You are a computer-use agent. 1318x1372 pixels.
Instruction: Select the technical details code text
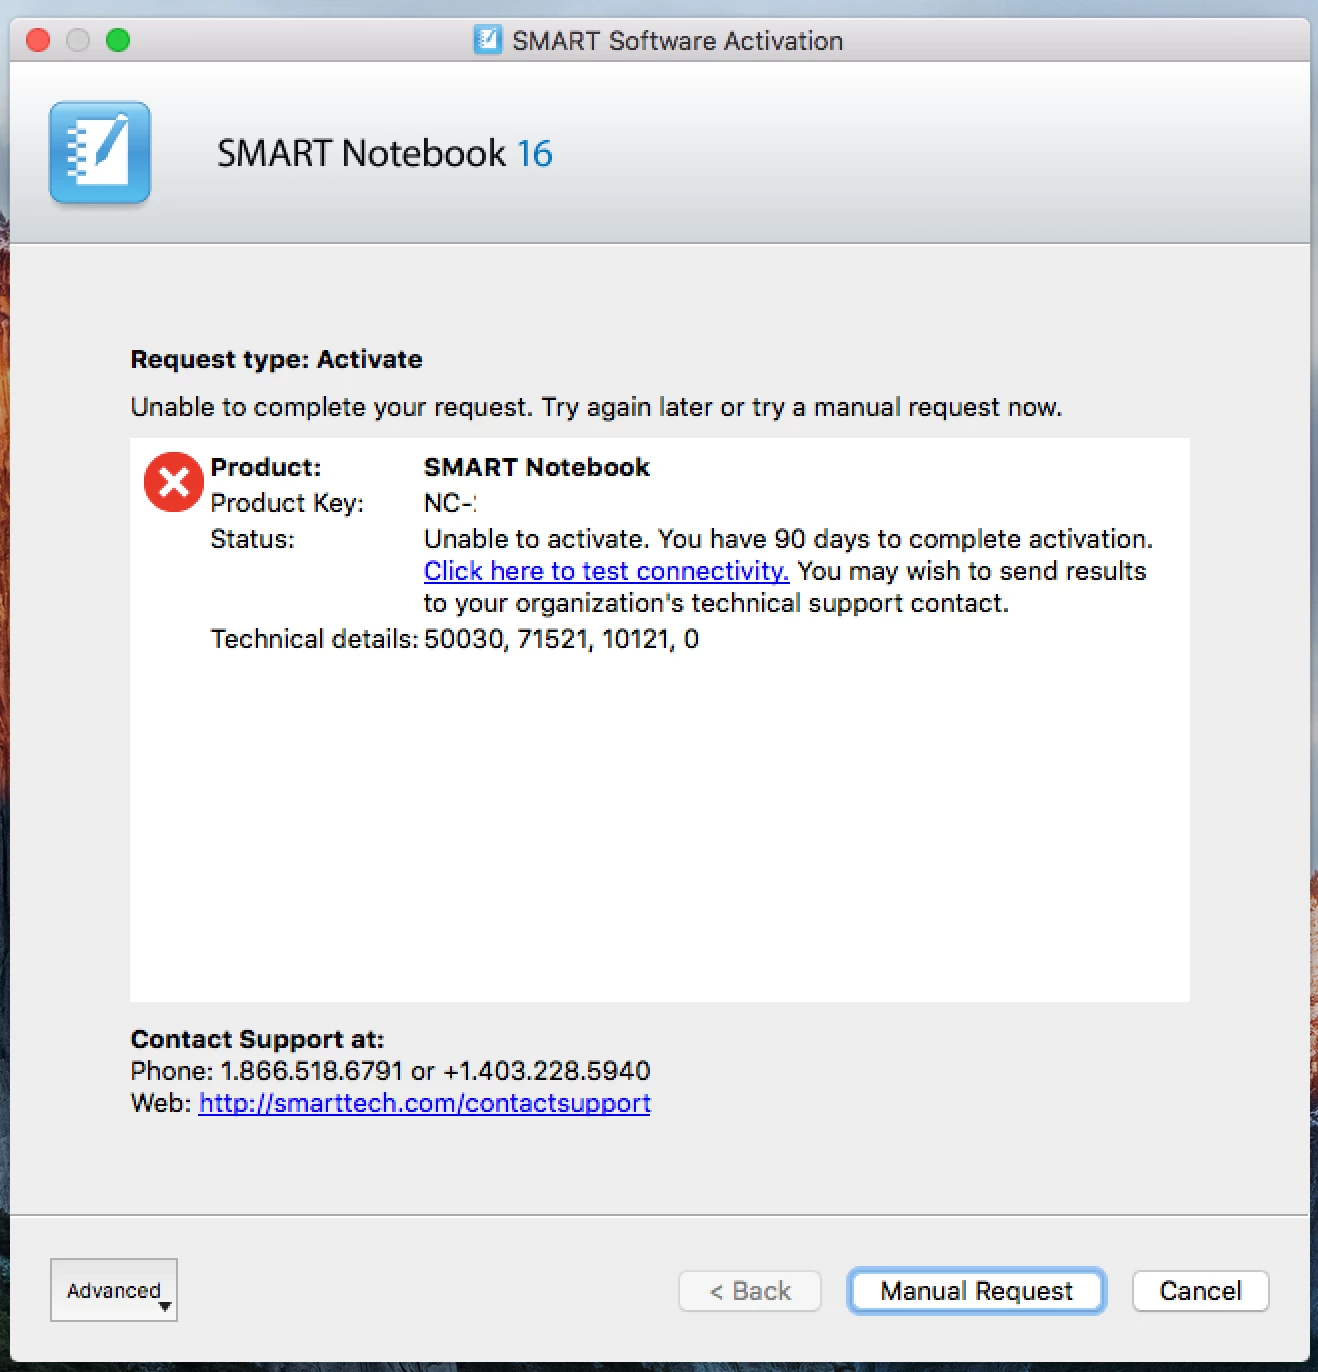click(x=561, y=639)
